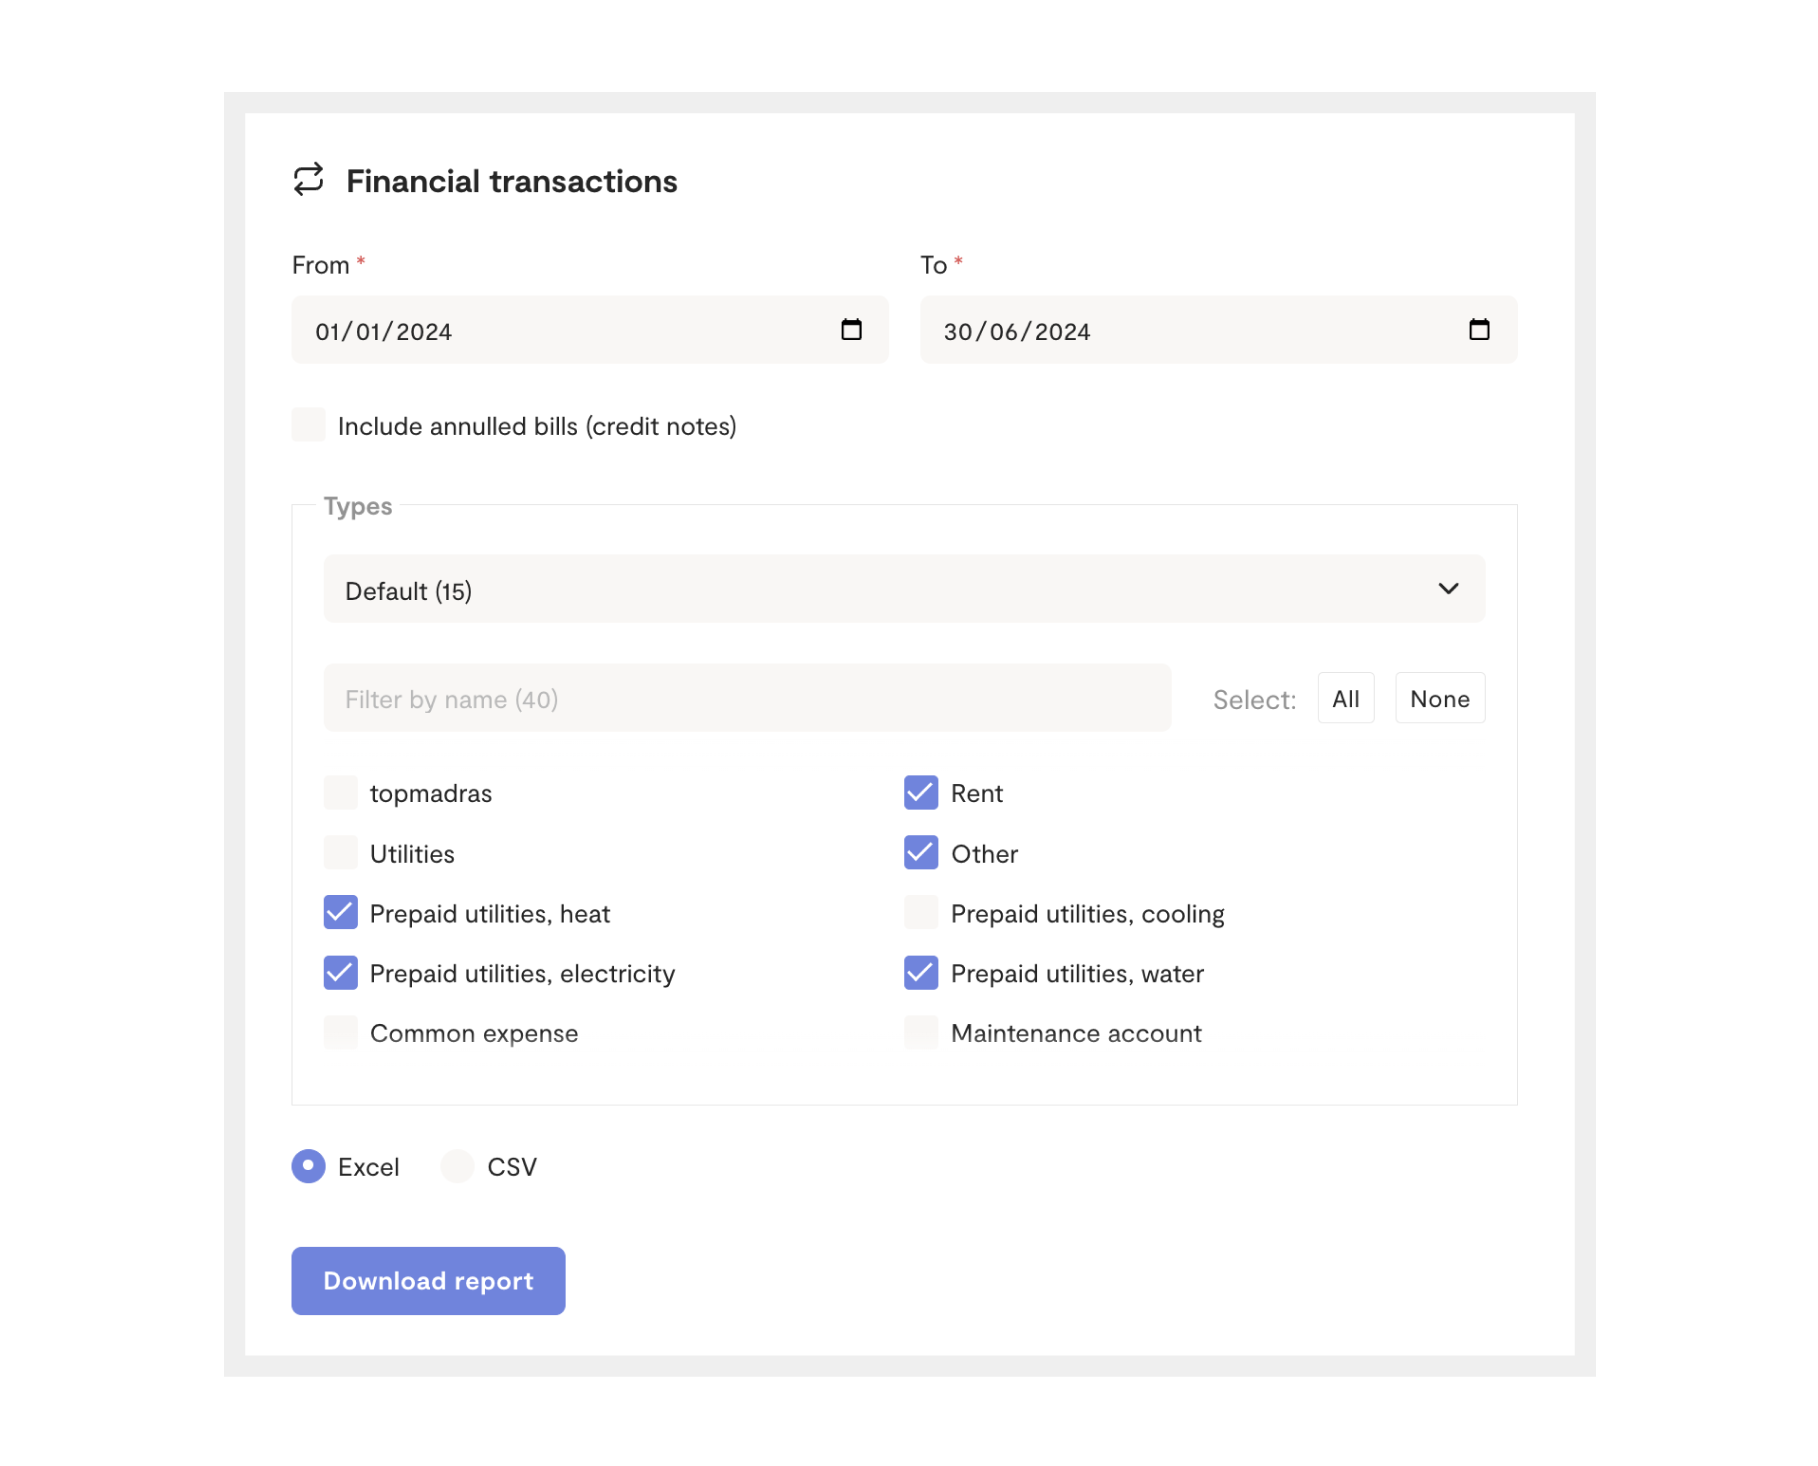Check the topmadras type checkbox
This screenshot has width=1818, height=1466.
341,793
